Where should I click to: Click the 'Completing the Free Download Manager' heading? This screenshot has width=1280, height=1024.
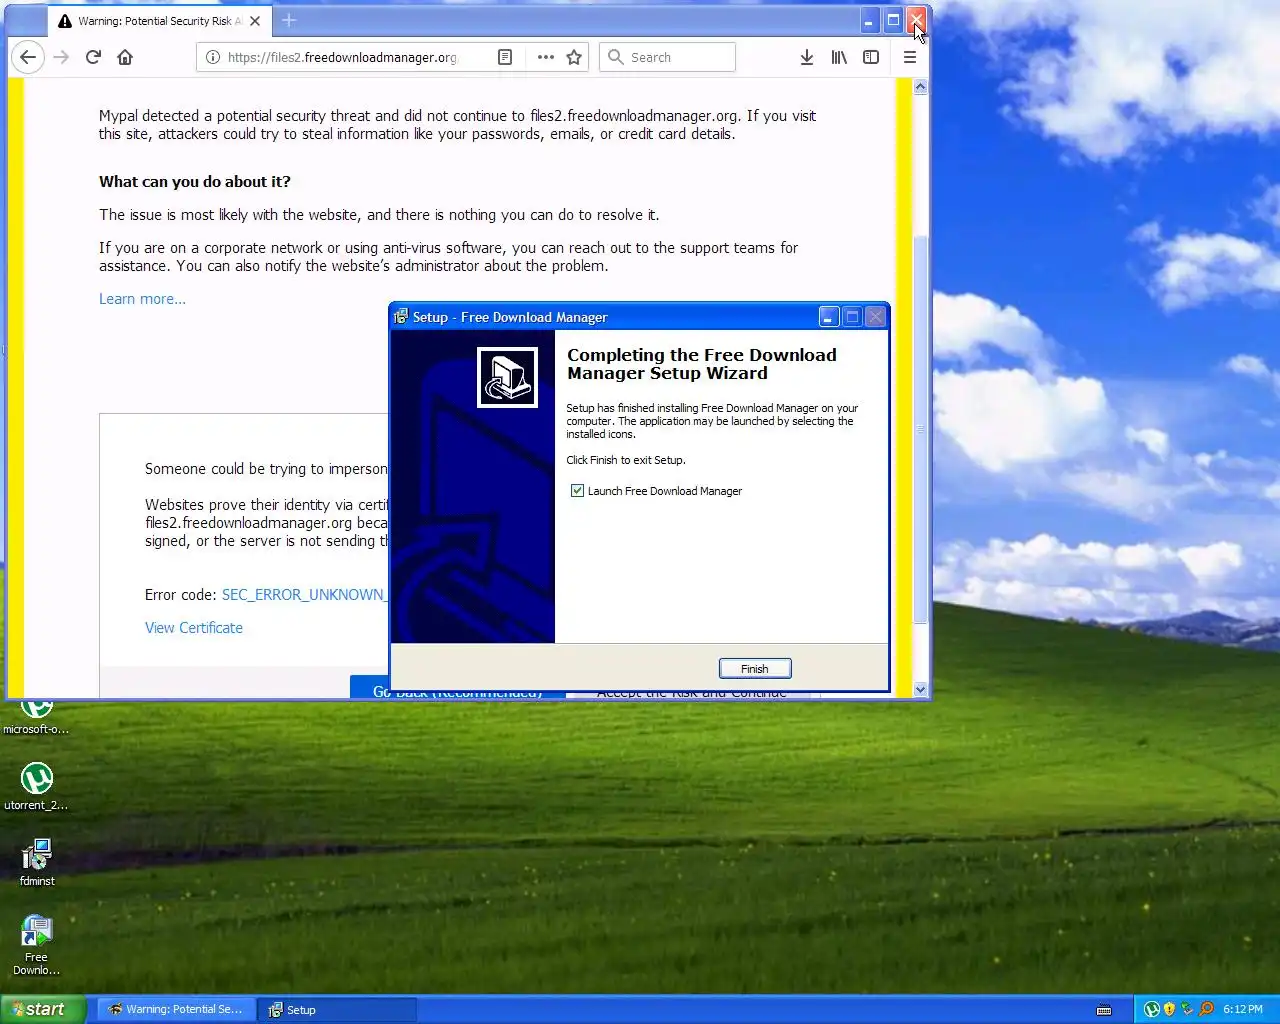(x=702, y=364)
